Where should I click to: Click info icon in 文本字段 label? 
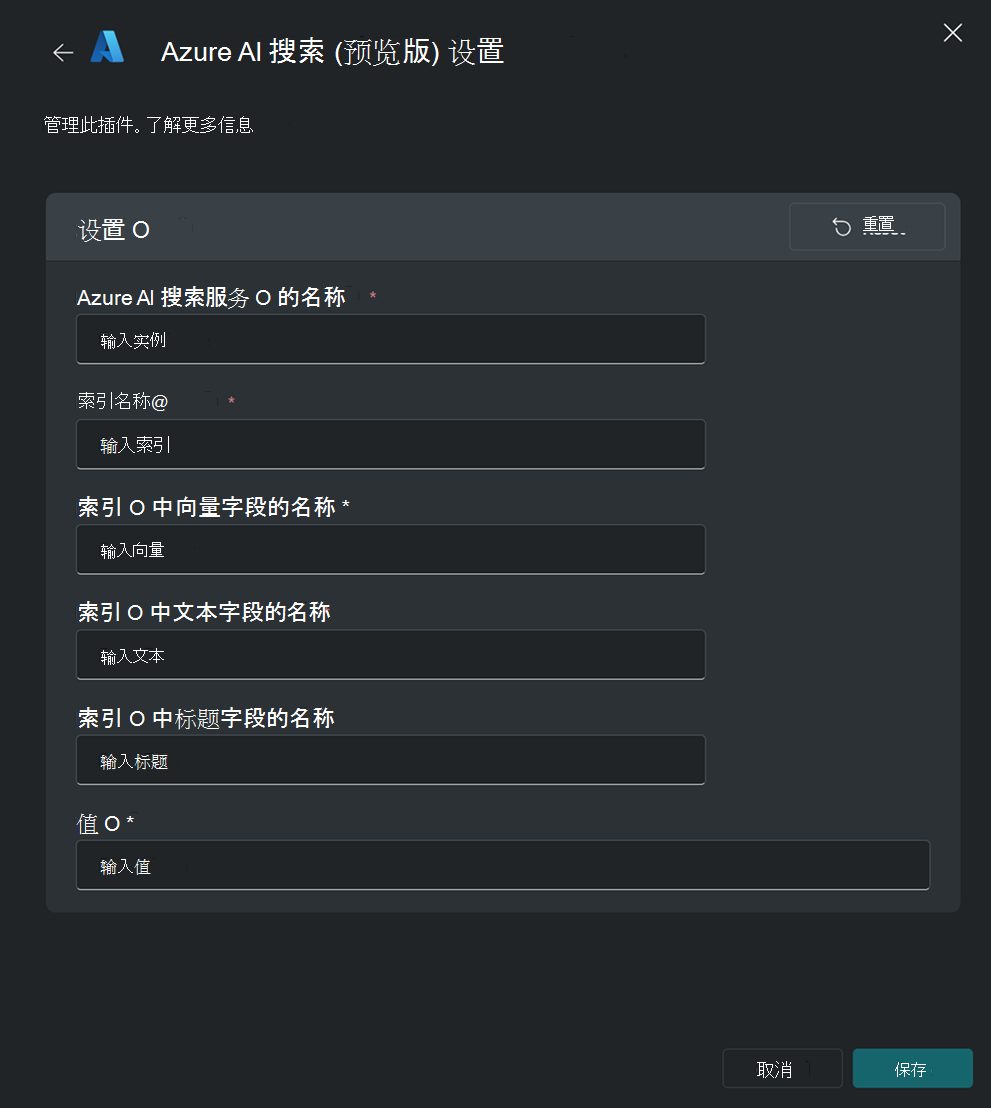(x=136, y=613)
